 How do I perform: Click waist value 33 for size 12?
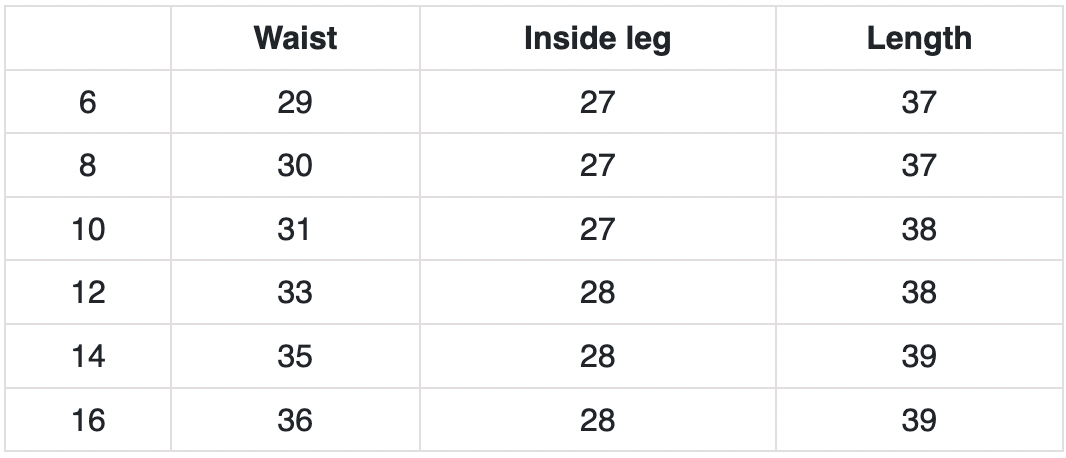click(x=295, y=292)
